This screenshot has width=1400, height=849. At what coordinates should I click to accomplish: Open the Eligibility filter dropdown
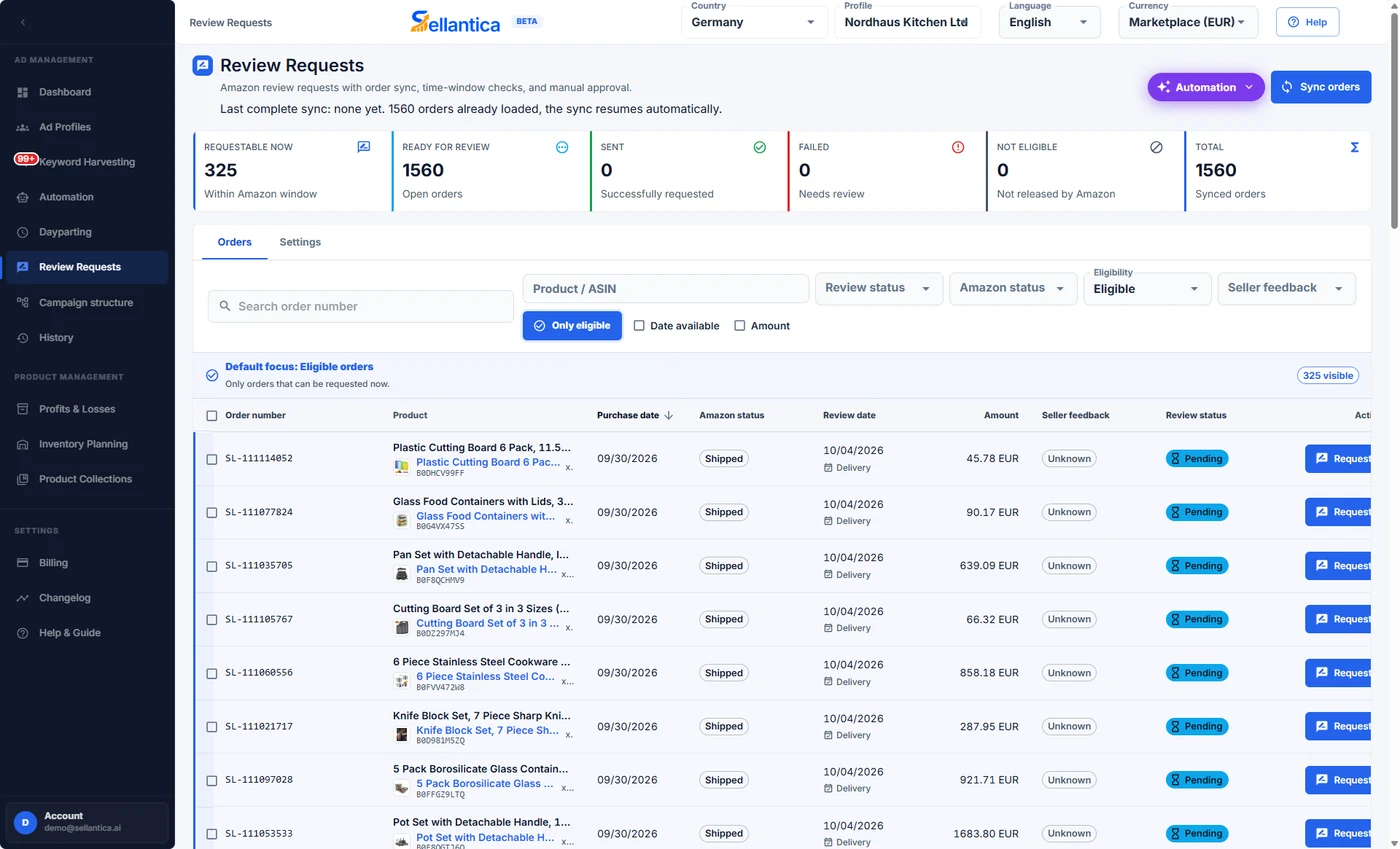[x=1147, y=289]
